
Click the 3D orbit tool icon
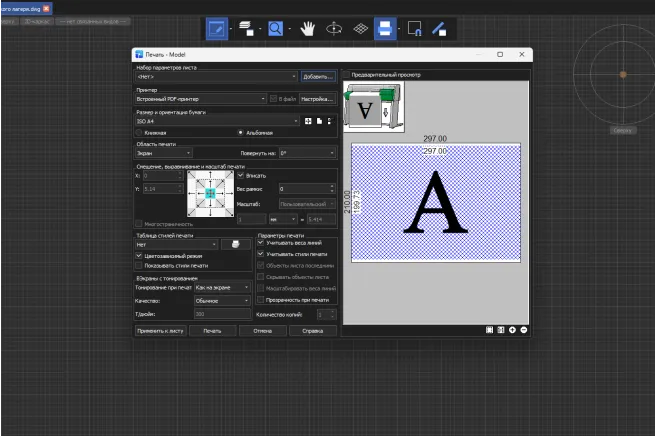[x=335, y=28]
